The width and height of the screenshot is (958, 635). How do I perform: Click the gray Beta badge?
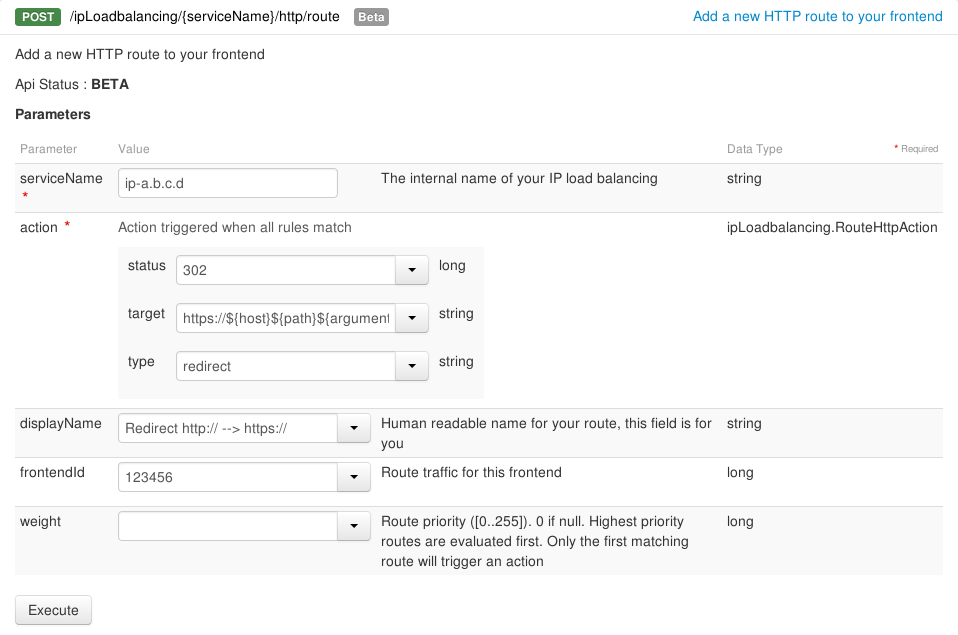(371, 17)
